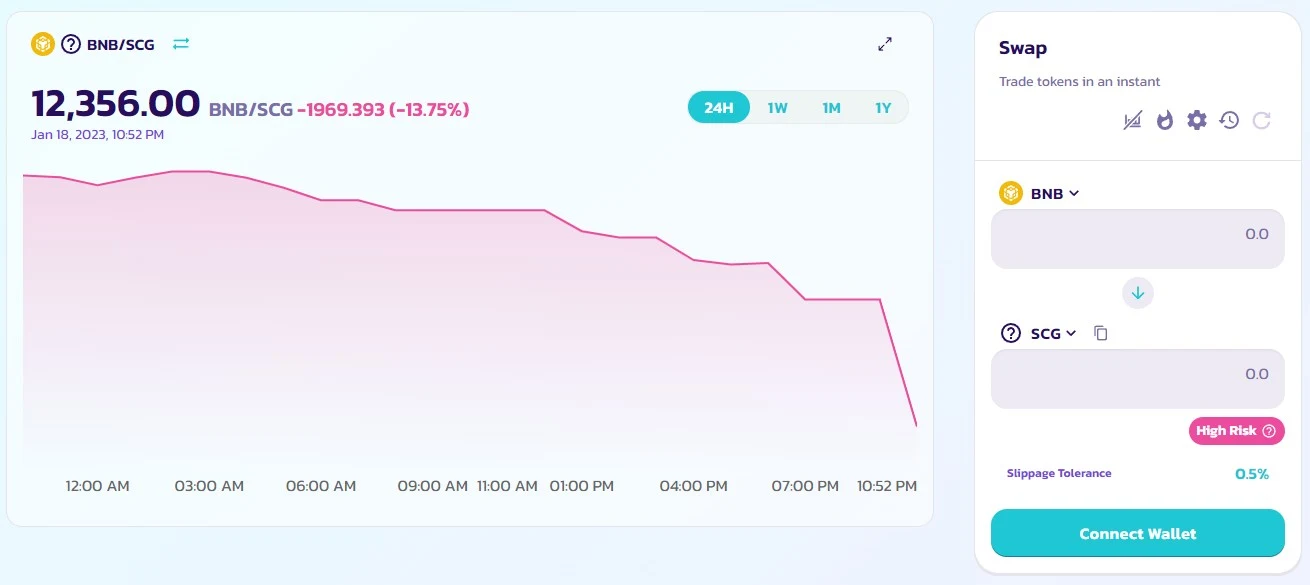
Task: Click the Jan 18, 2023, 10:52 PM timestamp
Action: click(98, 134)
